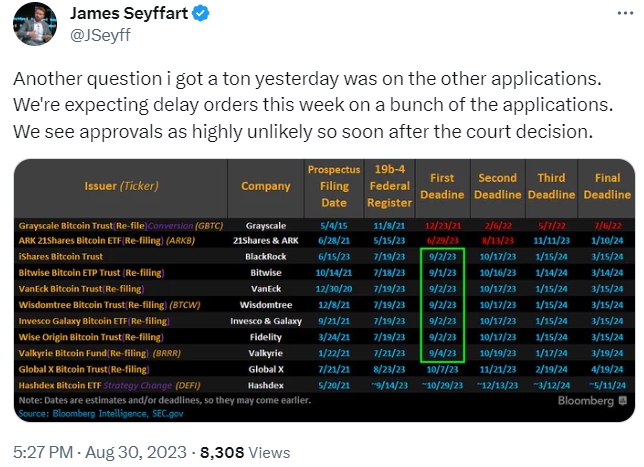Click the Valkyrie 9/4/23 first deadline cell
Image resolution: width=644 pixels, height=467 pixels.
442,353
